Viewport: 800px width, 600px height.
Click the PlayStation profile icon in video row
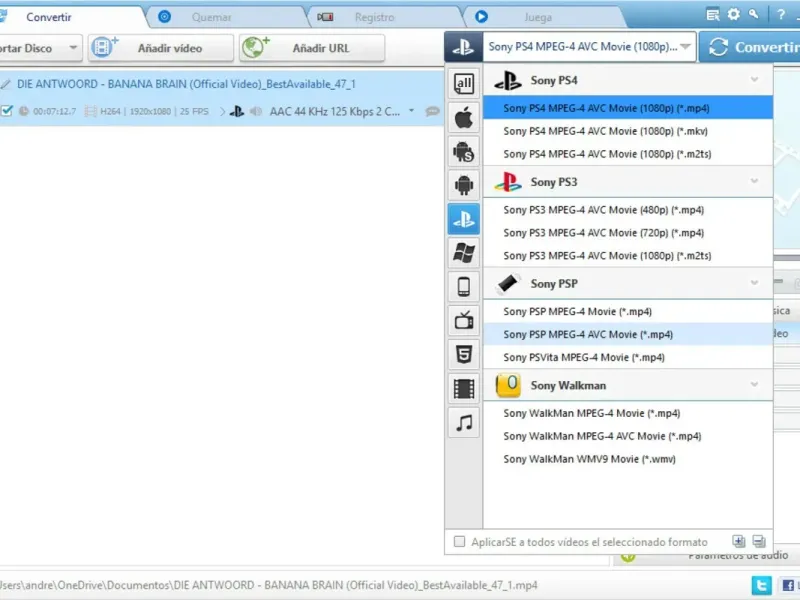pyautogui.click(x=236, y=111)
